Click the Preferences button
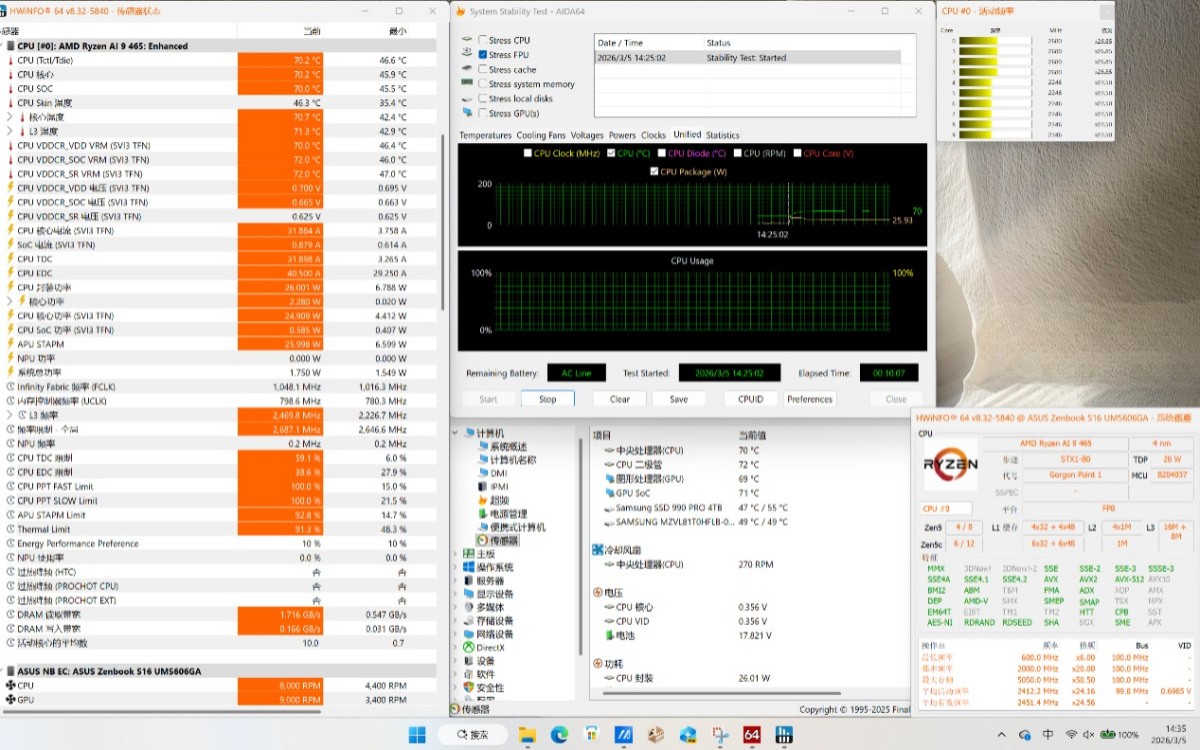The height and width of the screenshot is (750, 1200). (809, 399)
